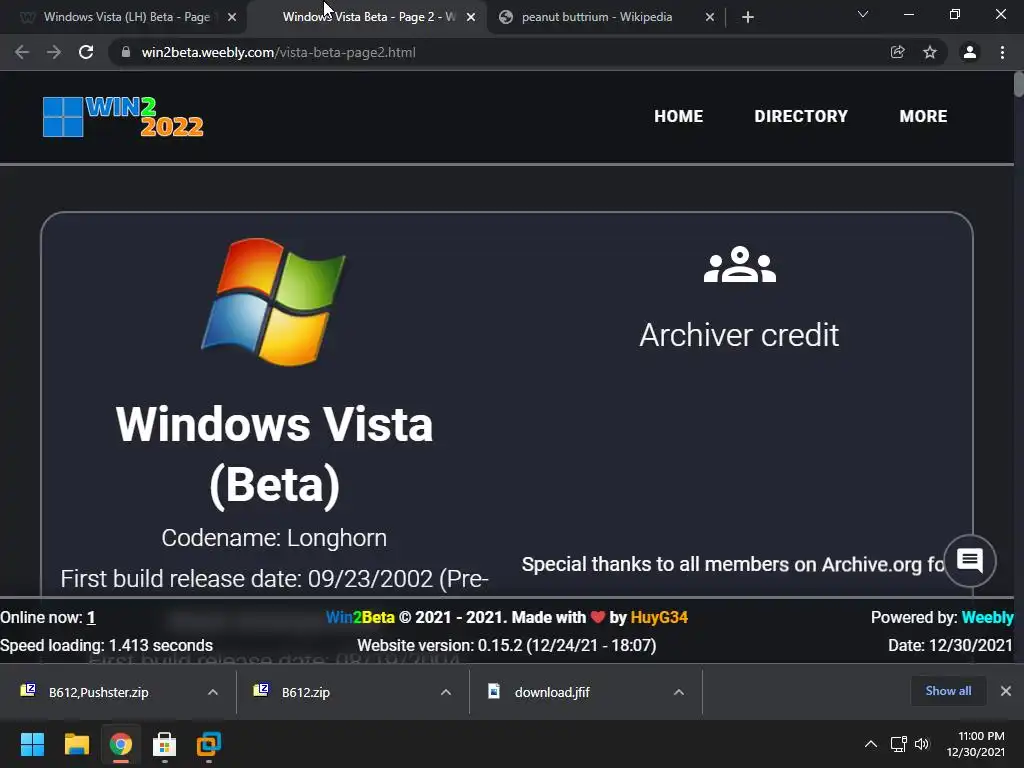Open the B612,Pushster.zip download
The height and width of the screenshot is (768, 1024).
(x=98, y=692)
